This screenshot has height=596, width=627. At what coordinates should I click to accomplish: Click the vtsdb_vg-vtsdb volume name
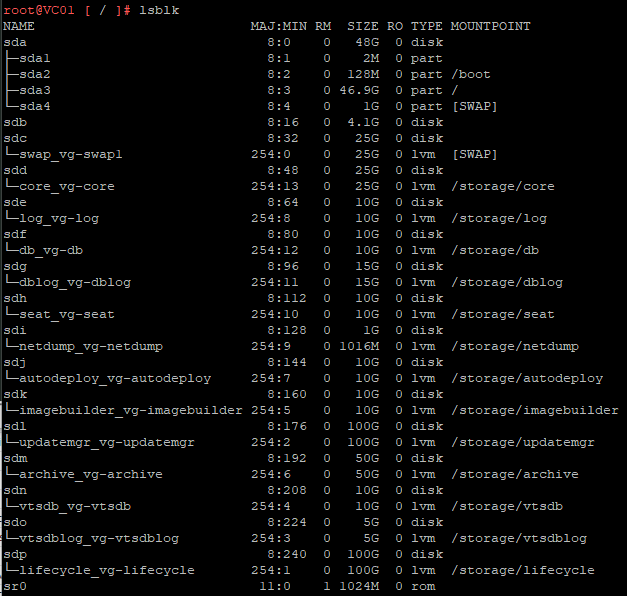75,506
